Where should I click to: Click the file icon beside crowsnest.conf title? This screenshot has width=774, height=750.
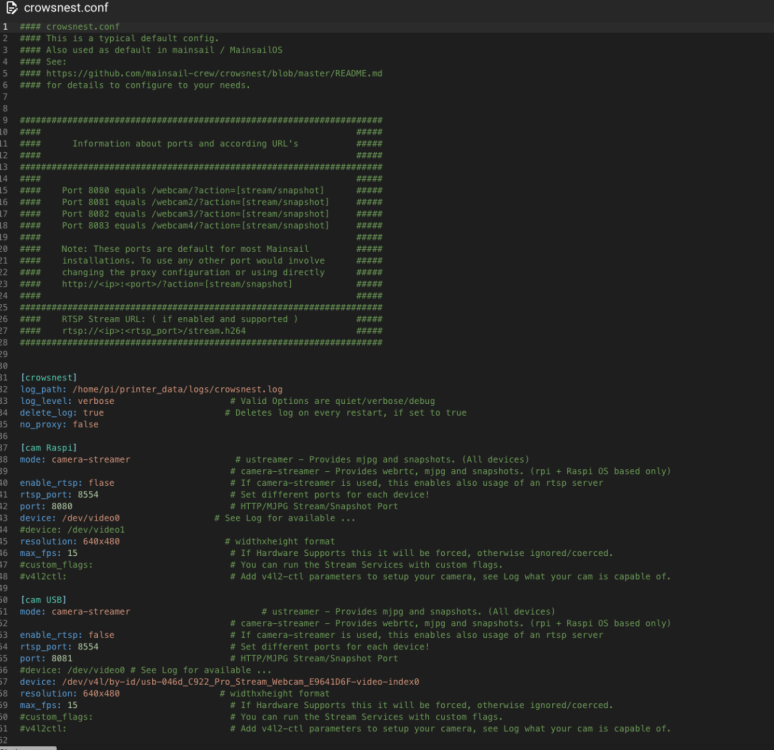tap(12, 8)
